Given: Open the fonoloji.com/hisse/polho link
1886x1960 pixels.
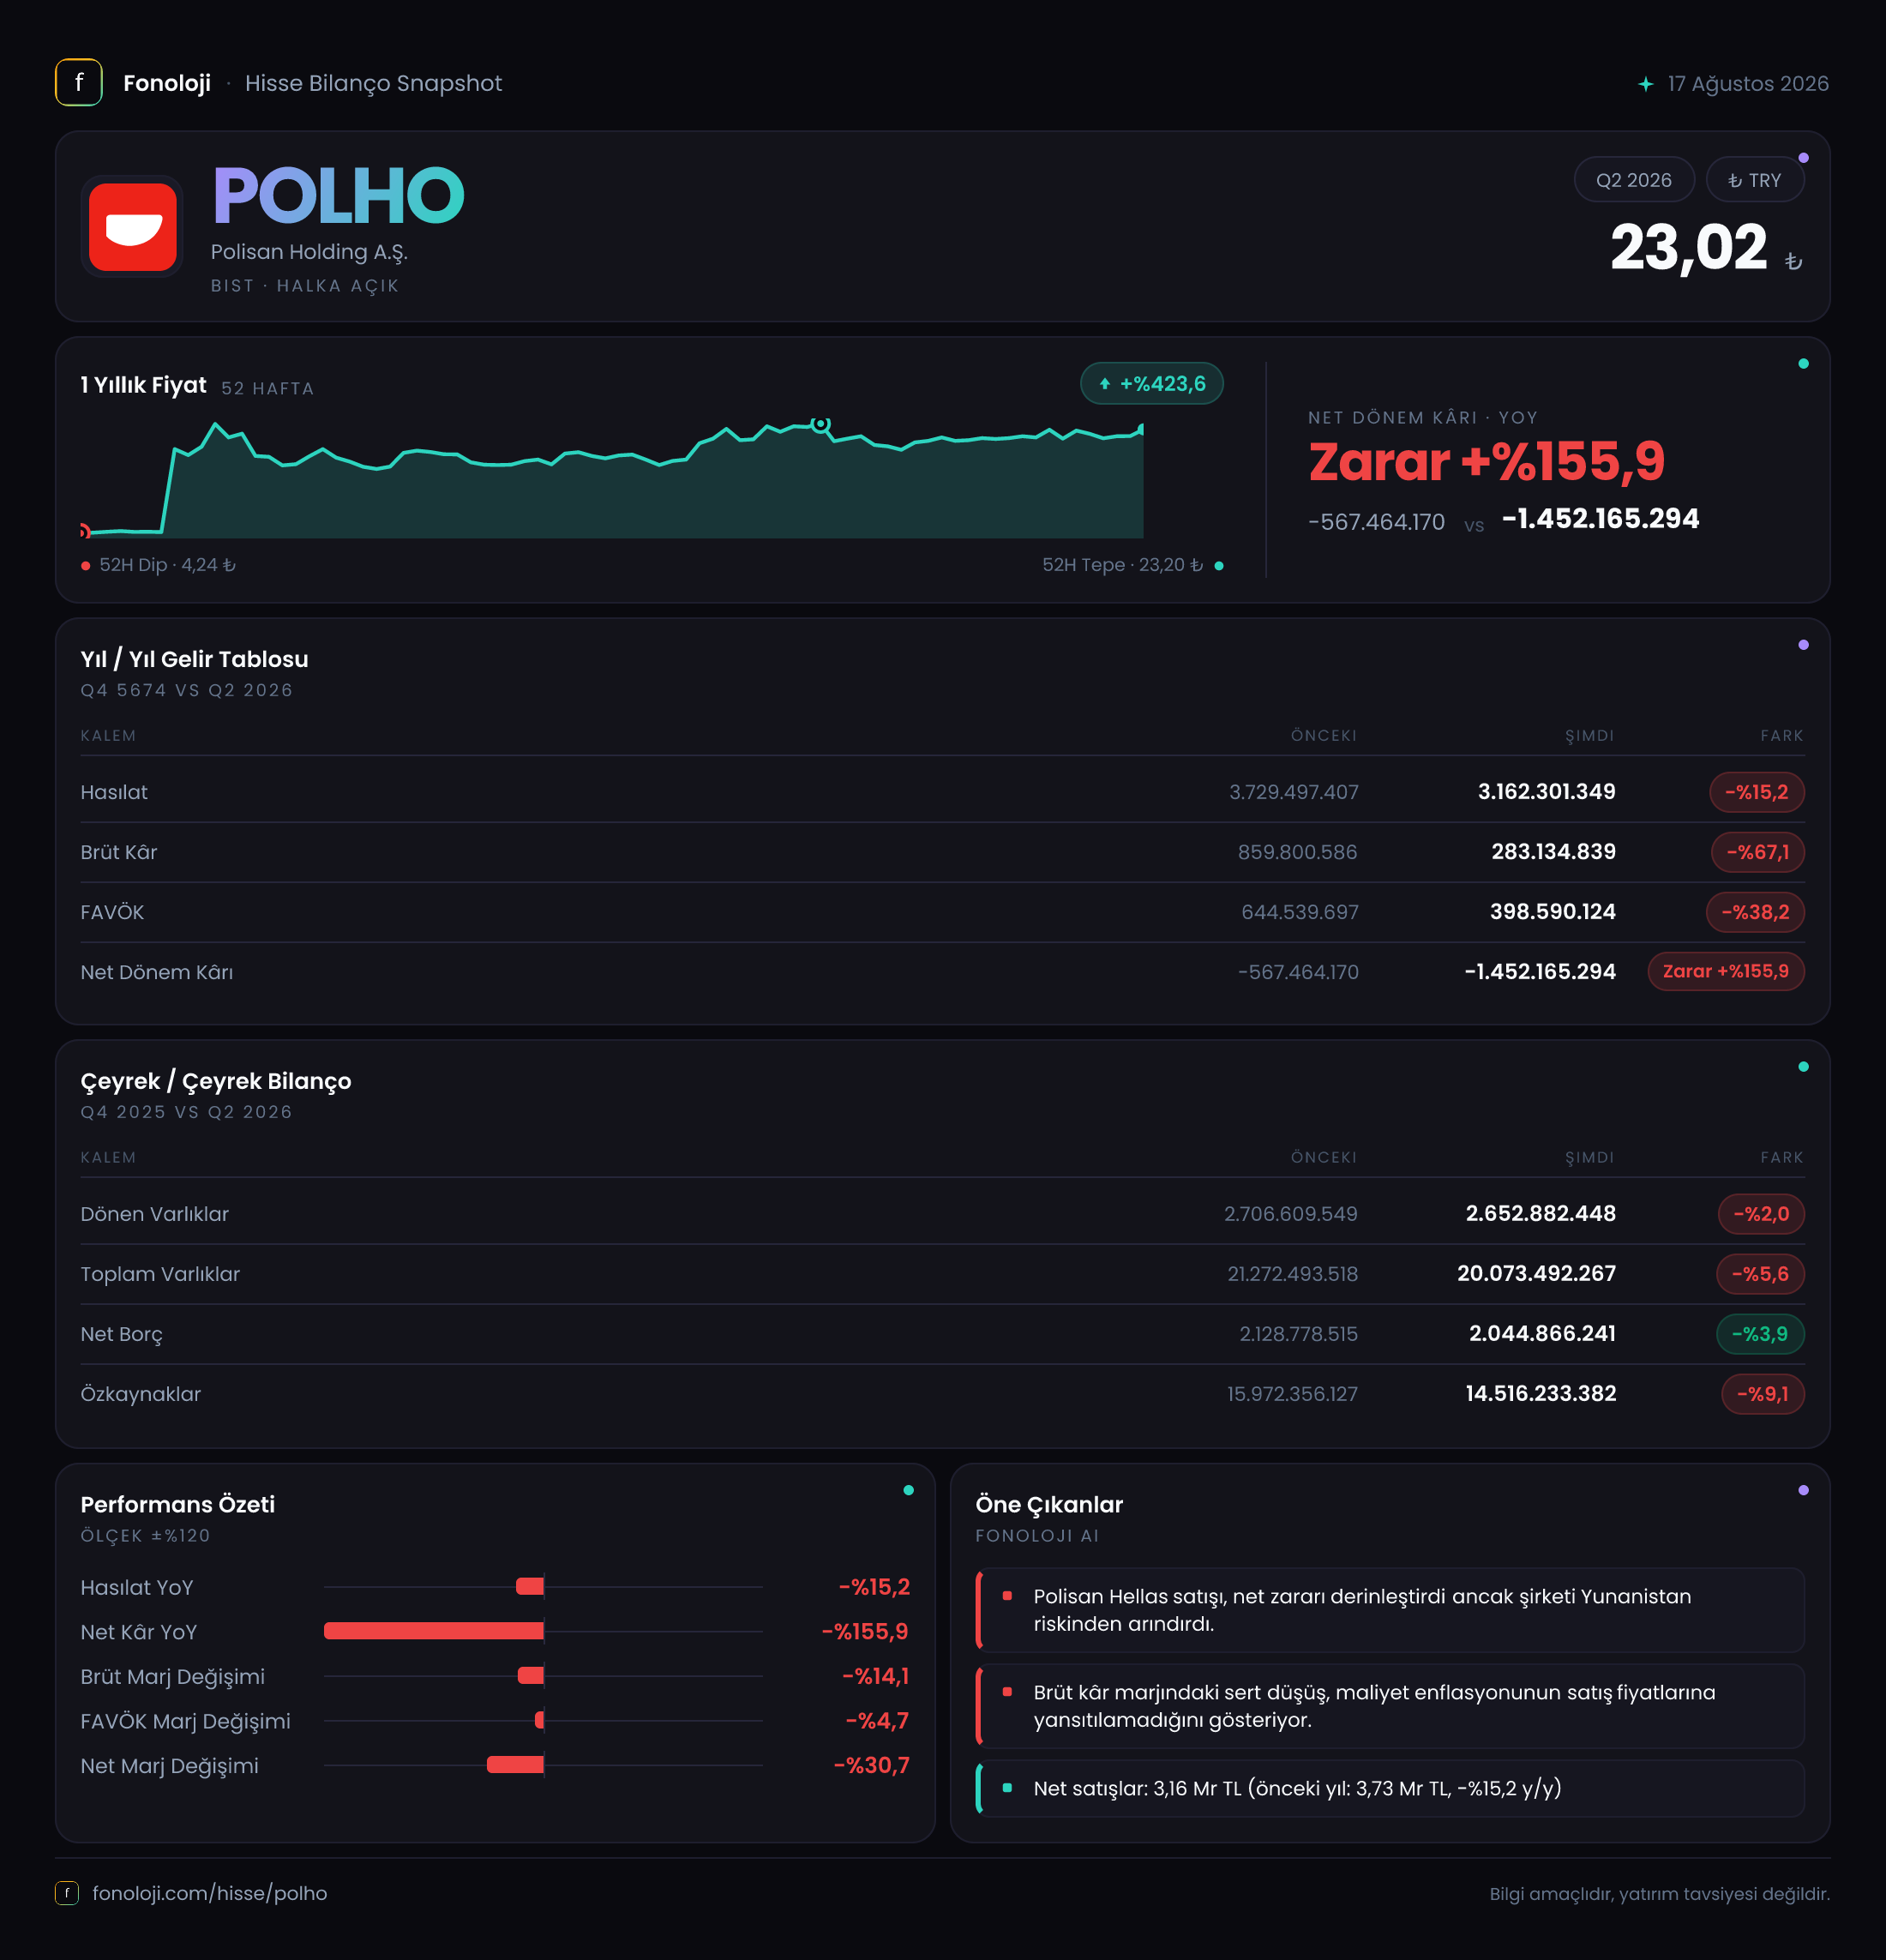Looking at the screenshot, I should (209, 1893).
